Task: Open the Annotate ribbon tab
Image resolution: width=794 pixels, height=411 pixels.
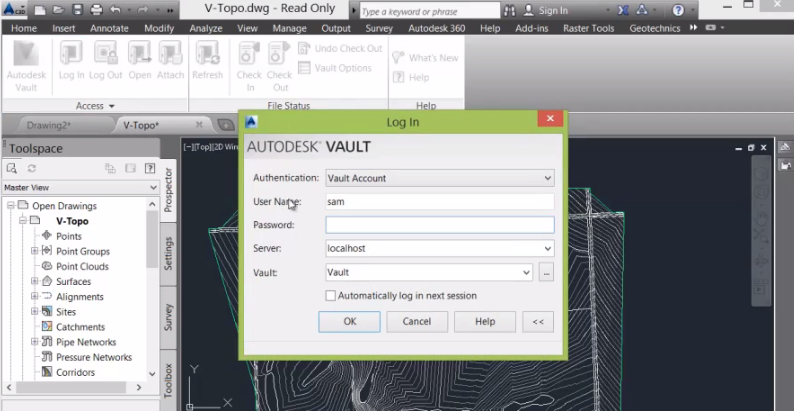Action: coord(109,28)
